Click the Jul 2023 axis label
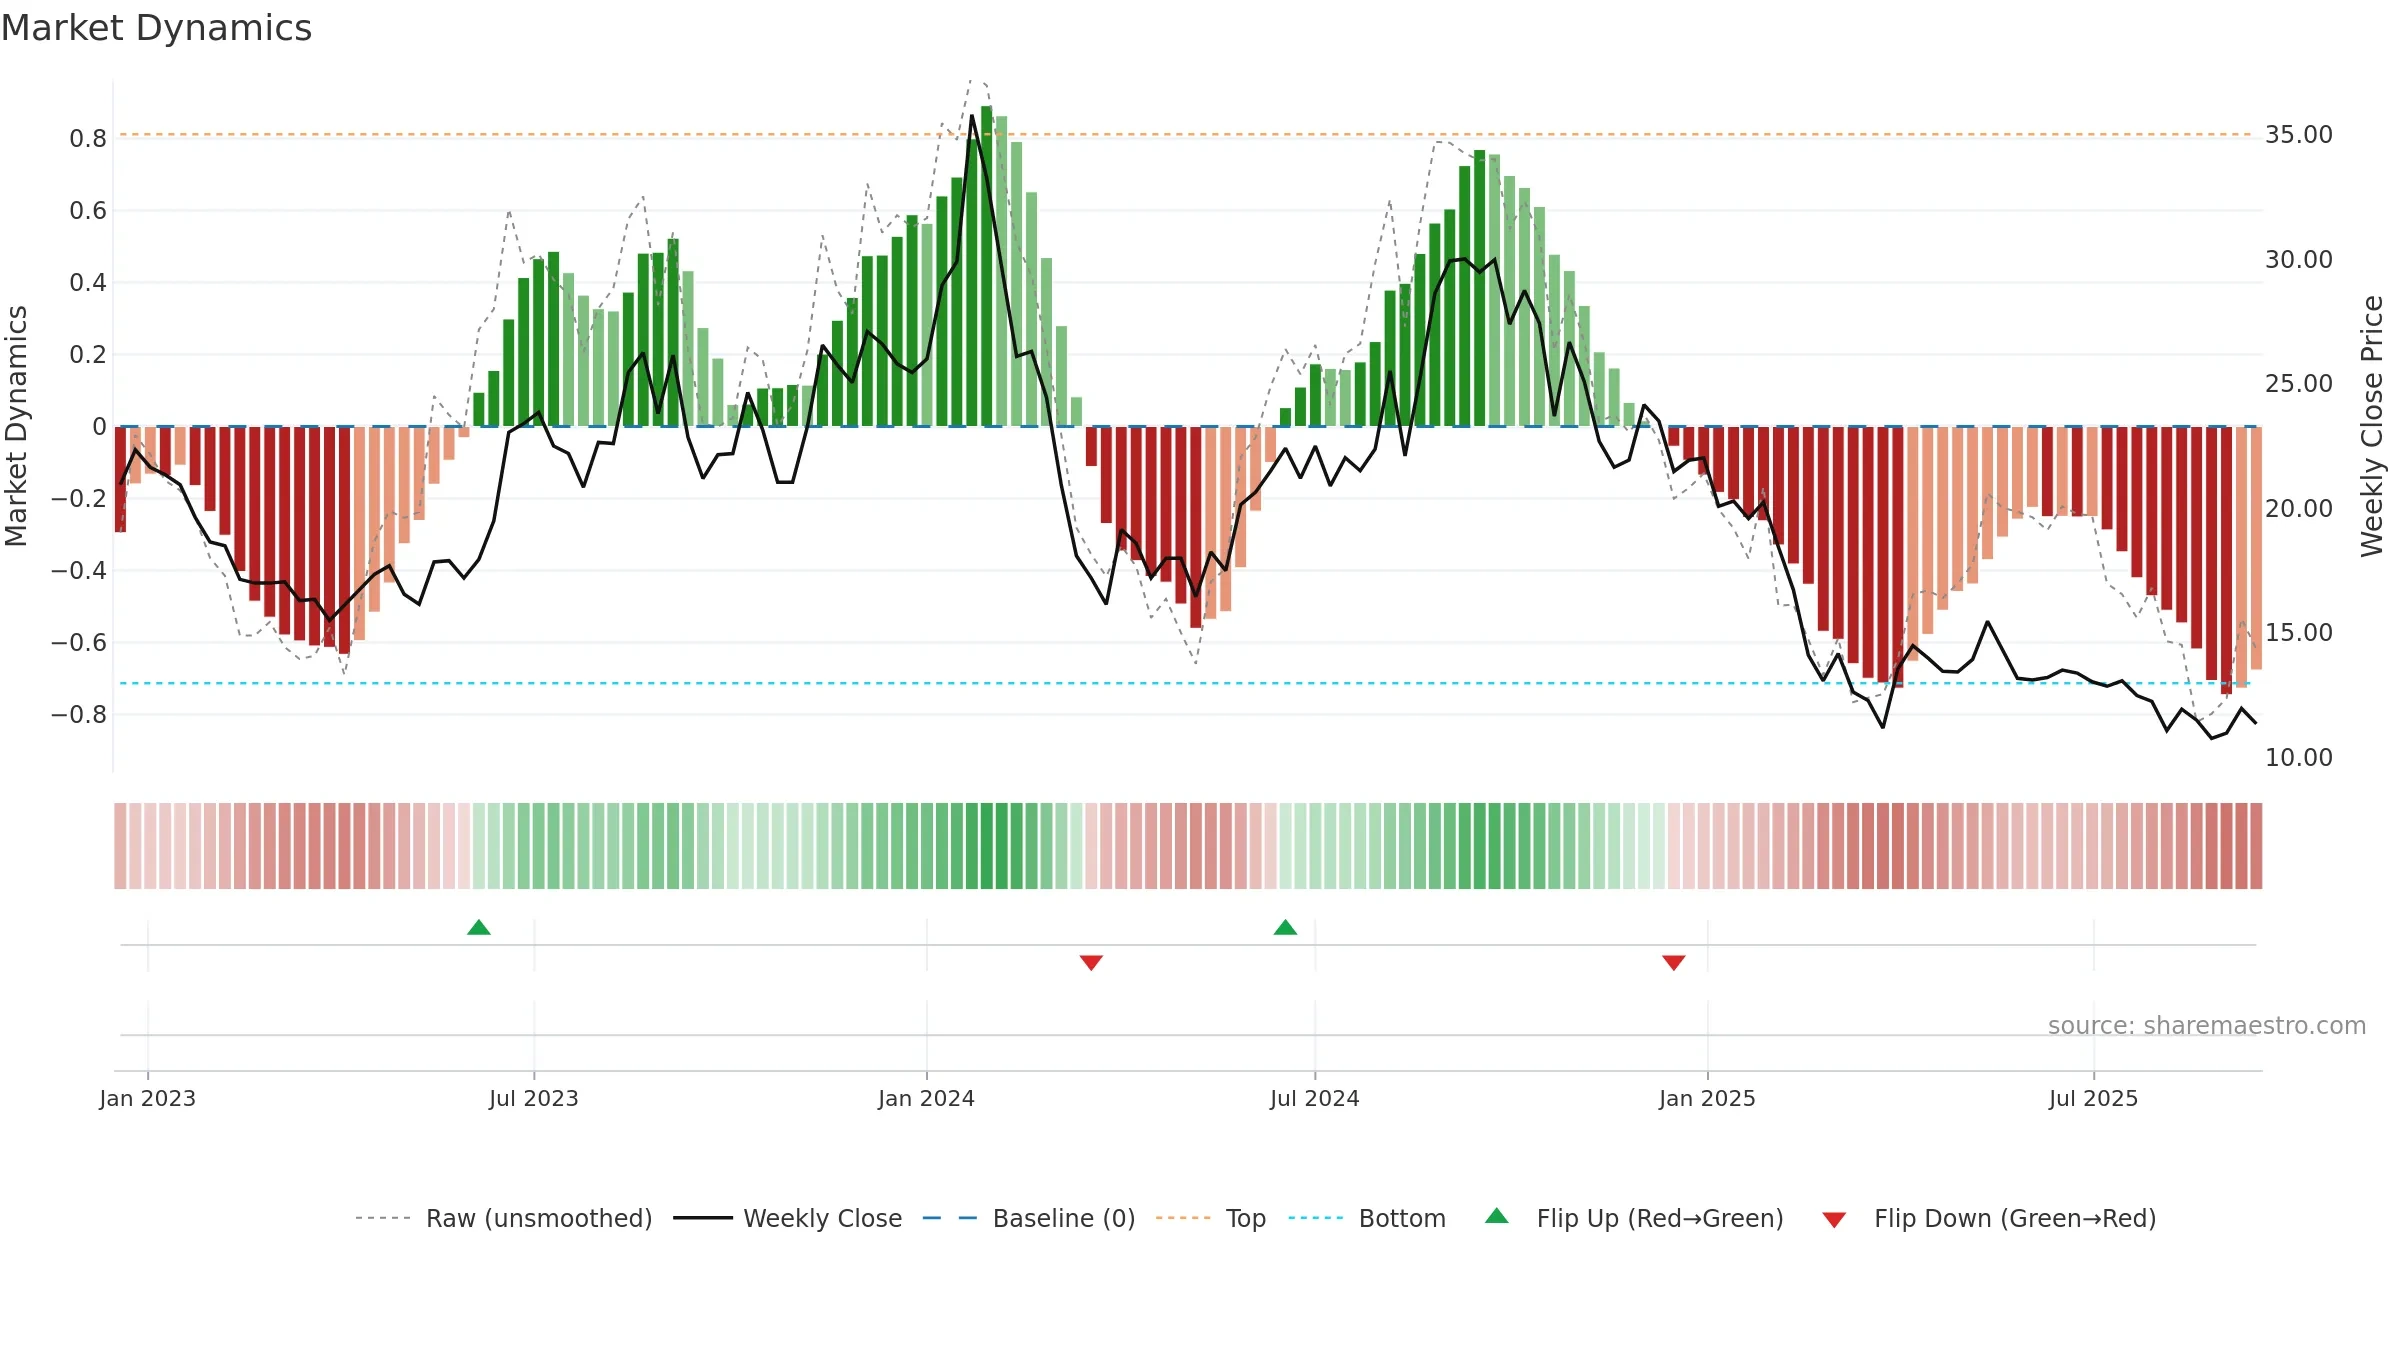This screenshot has width=2400, height=1350. click(x=534, y=1098)
